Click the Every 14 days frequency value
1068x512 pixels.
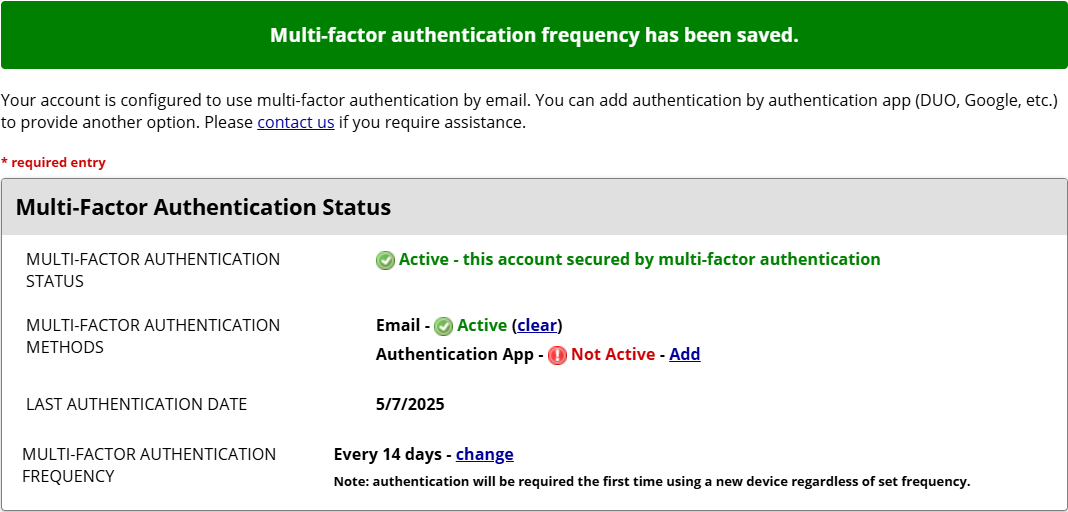[x=387, y=455]
